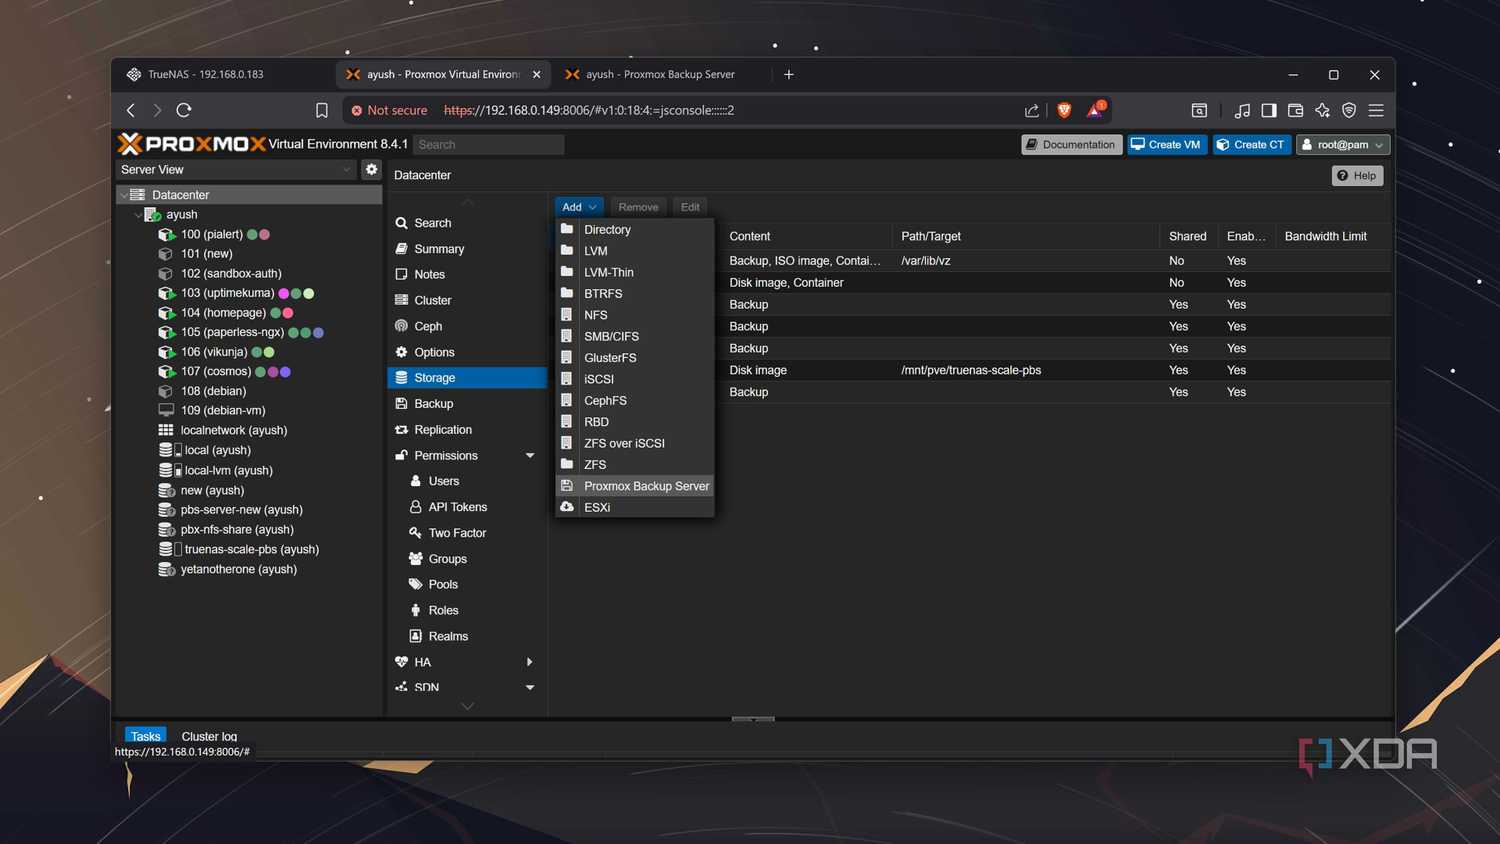The height and width of the screenshot is (844, 1500).
Task: Select truenas-scale-pbs (ayush) storage in tree
Action: pyautogui.click(x=249, y=549)
